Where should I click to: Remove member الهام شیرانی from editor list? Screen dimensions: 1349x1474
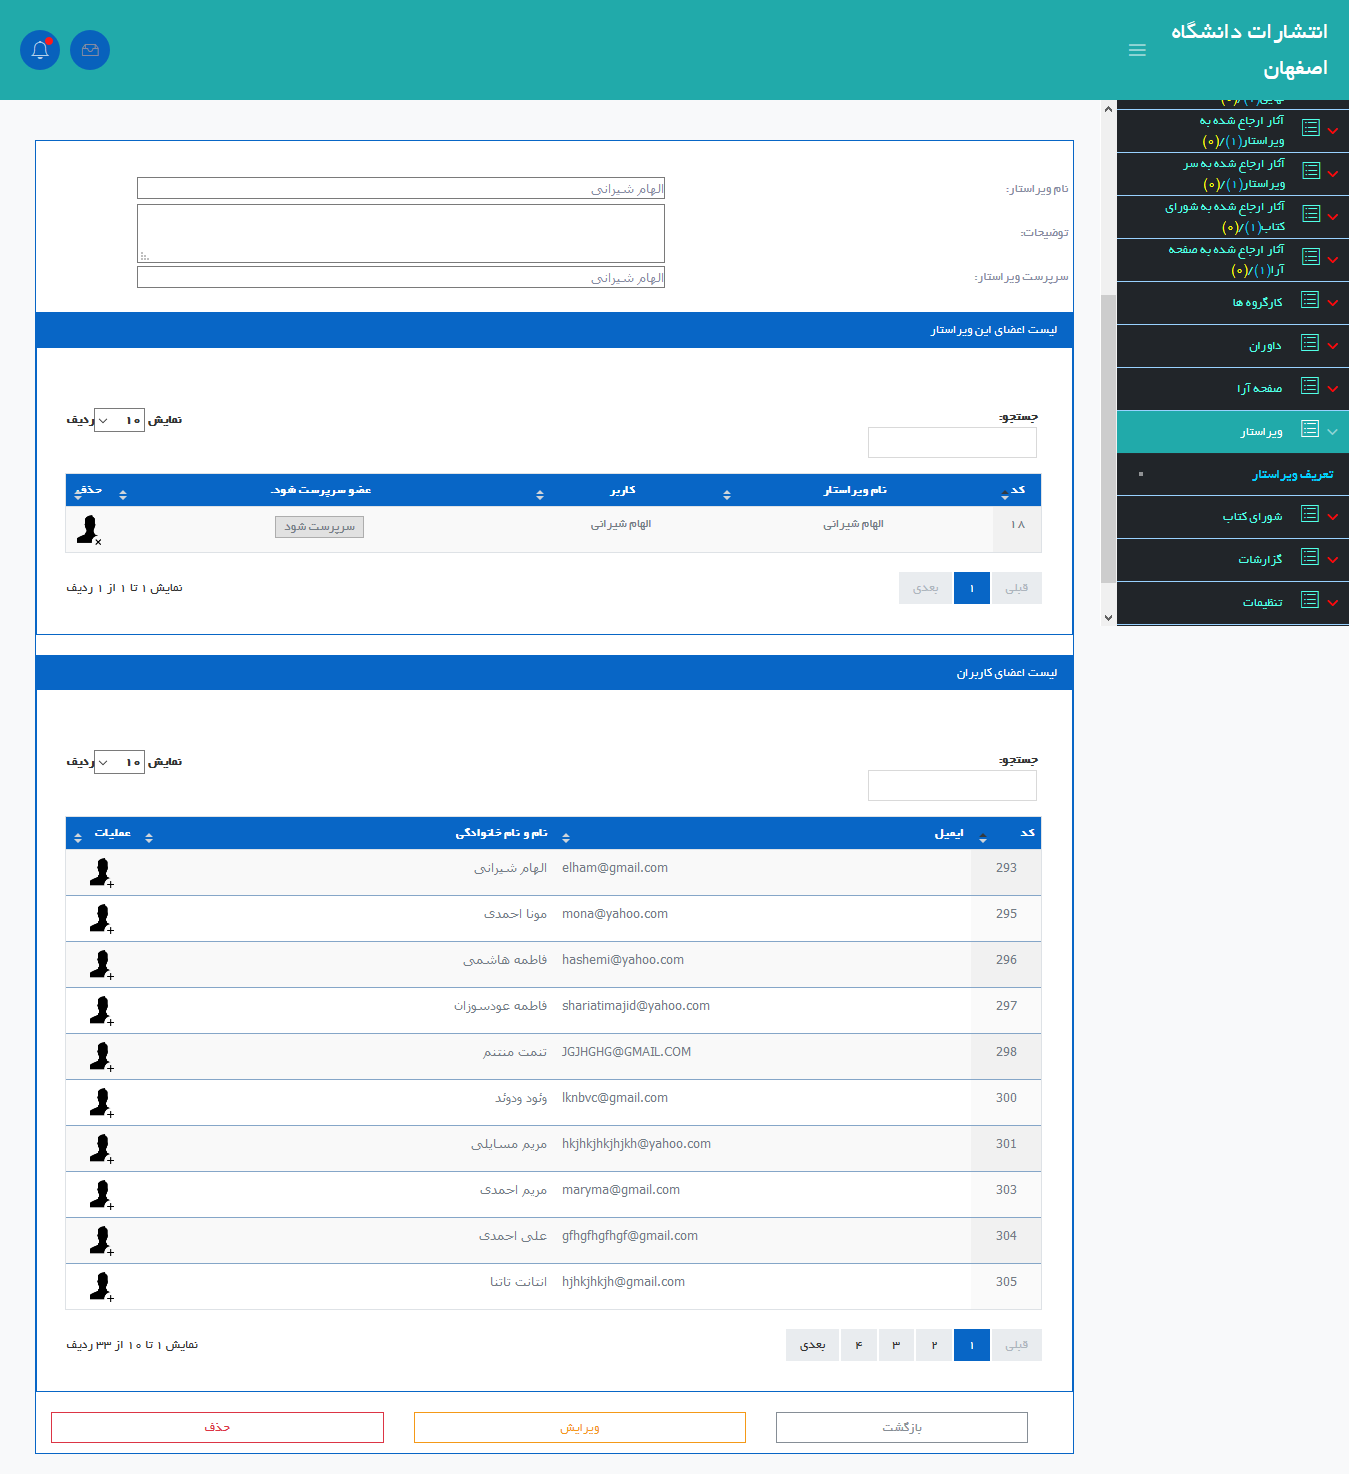89,529
